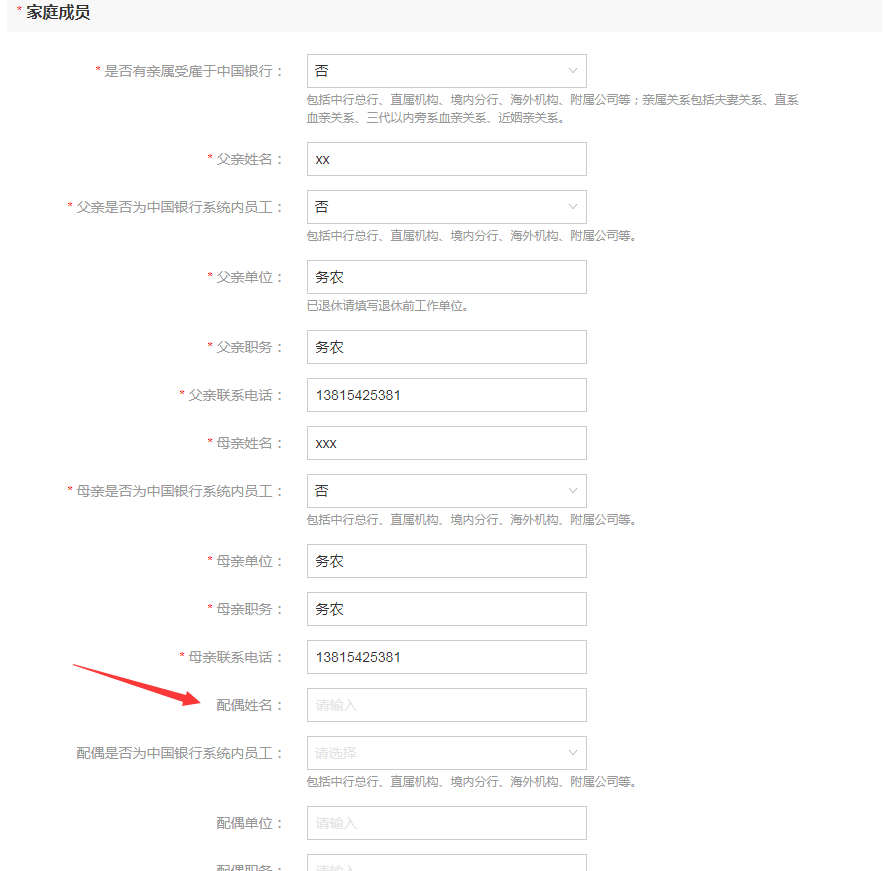This screenshot has height=871, width=886.
Task: Click the 家庭成员 section heading
Action: (x=58, y=13)
